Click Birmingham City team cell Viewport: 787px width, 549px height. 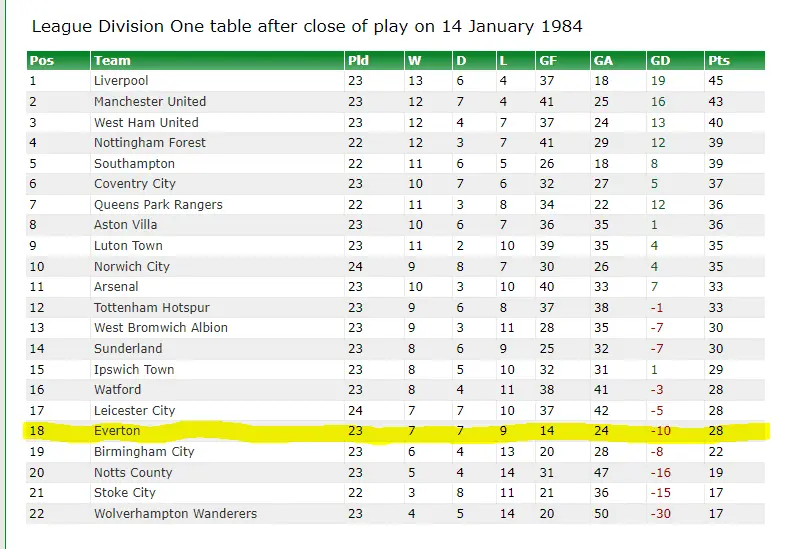tap(144, 452)
